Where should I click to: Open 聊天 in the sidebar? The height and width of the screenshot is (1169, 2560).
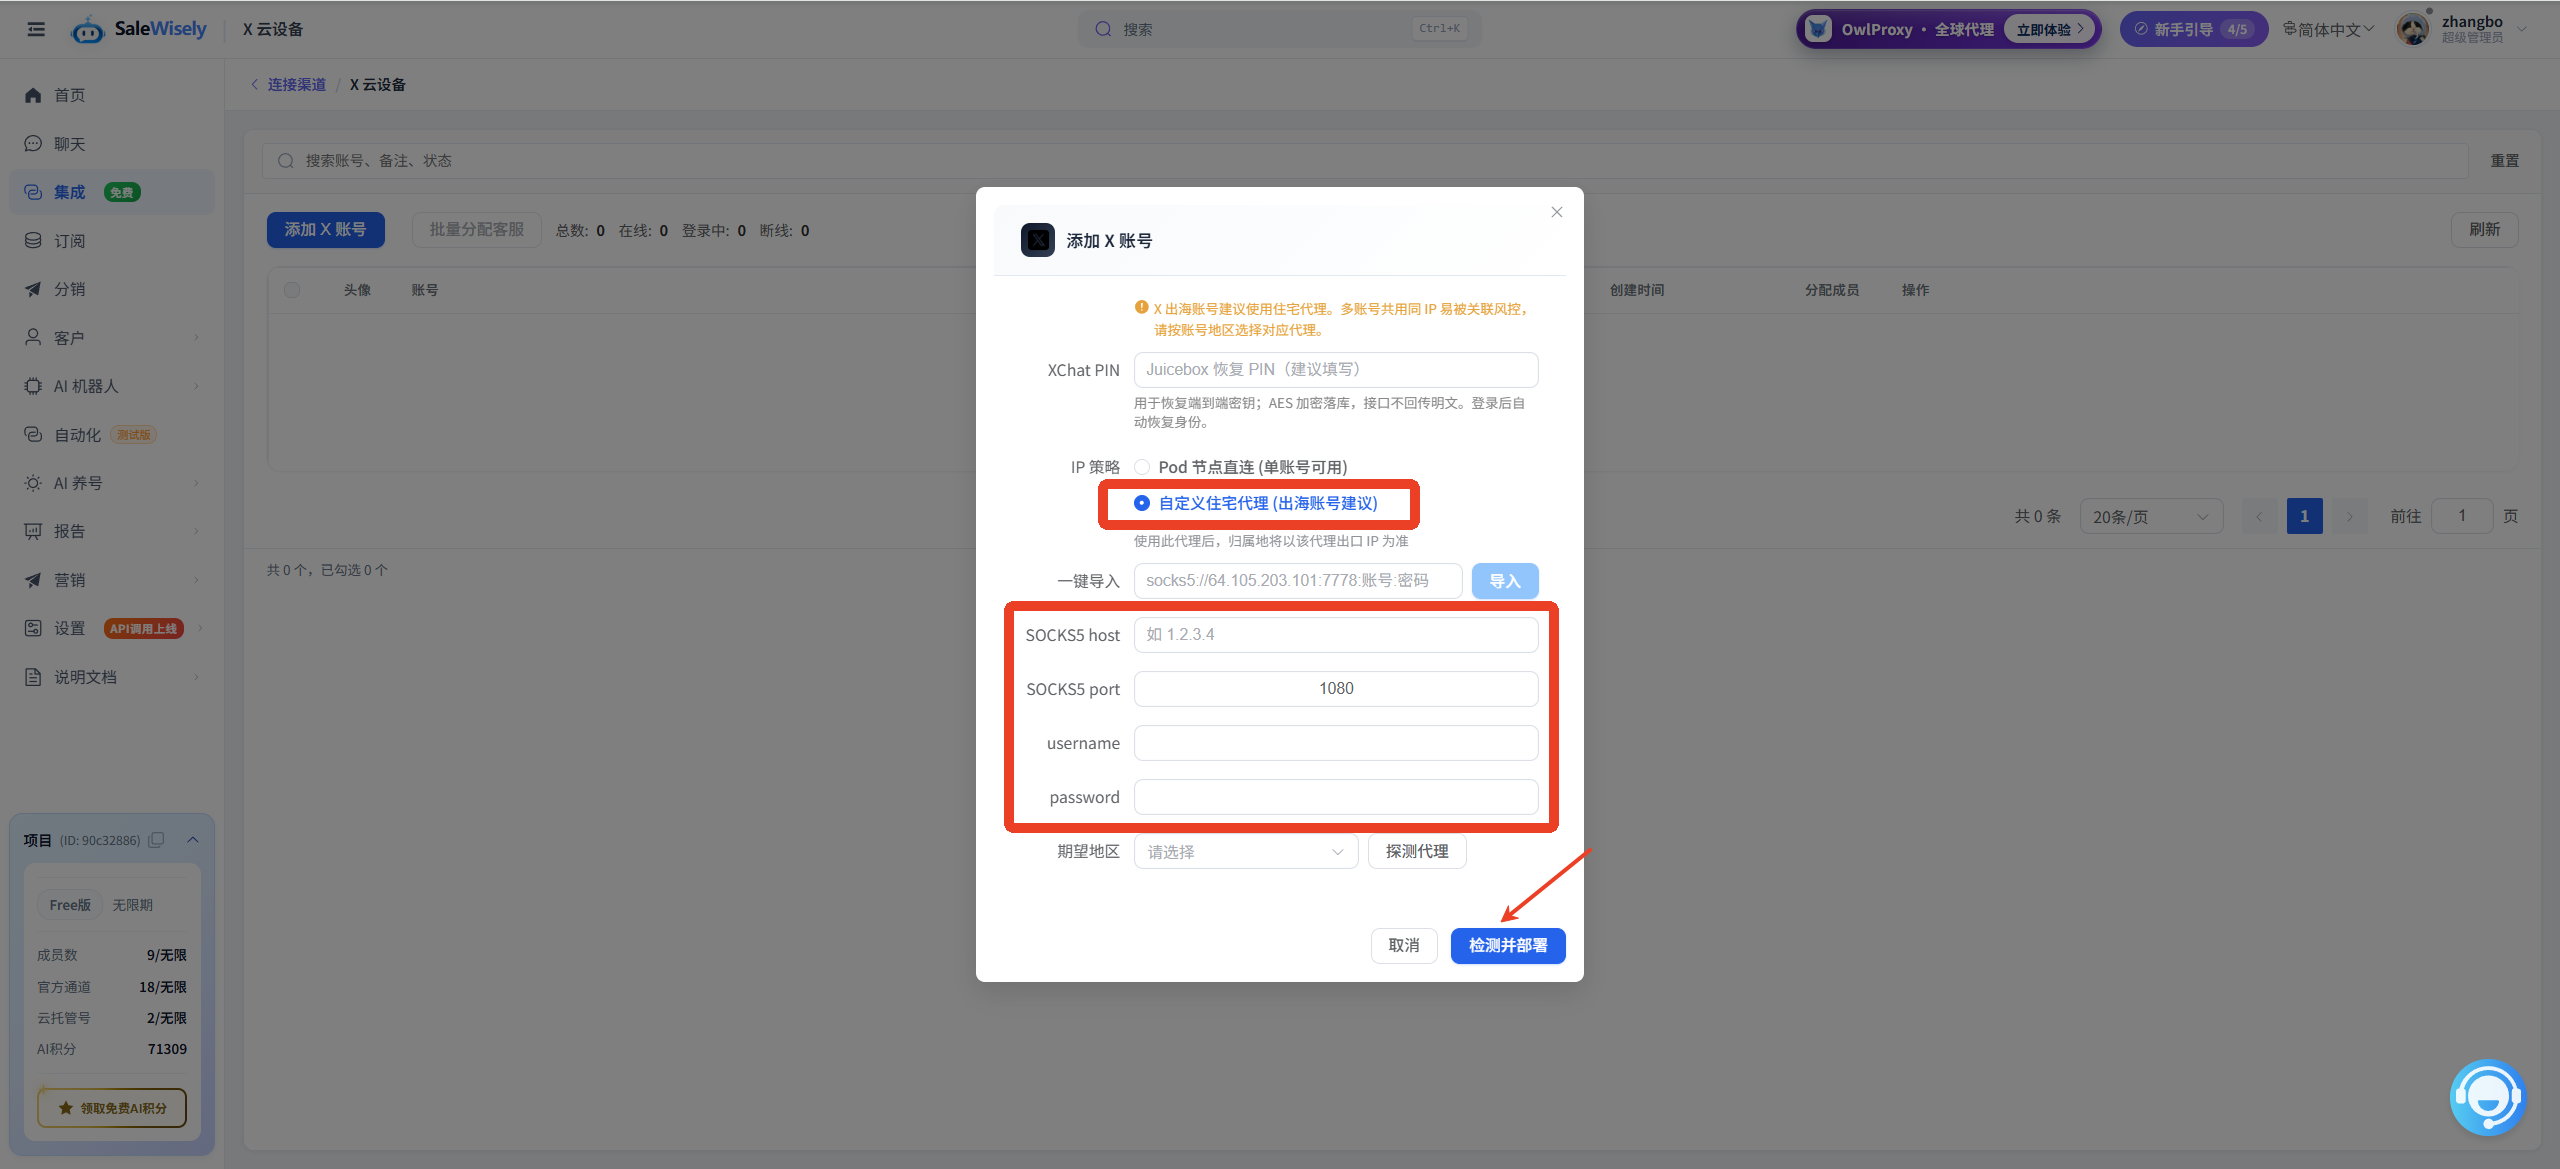pyautogui.click(x=112, y=144)
